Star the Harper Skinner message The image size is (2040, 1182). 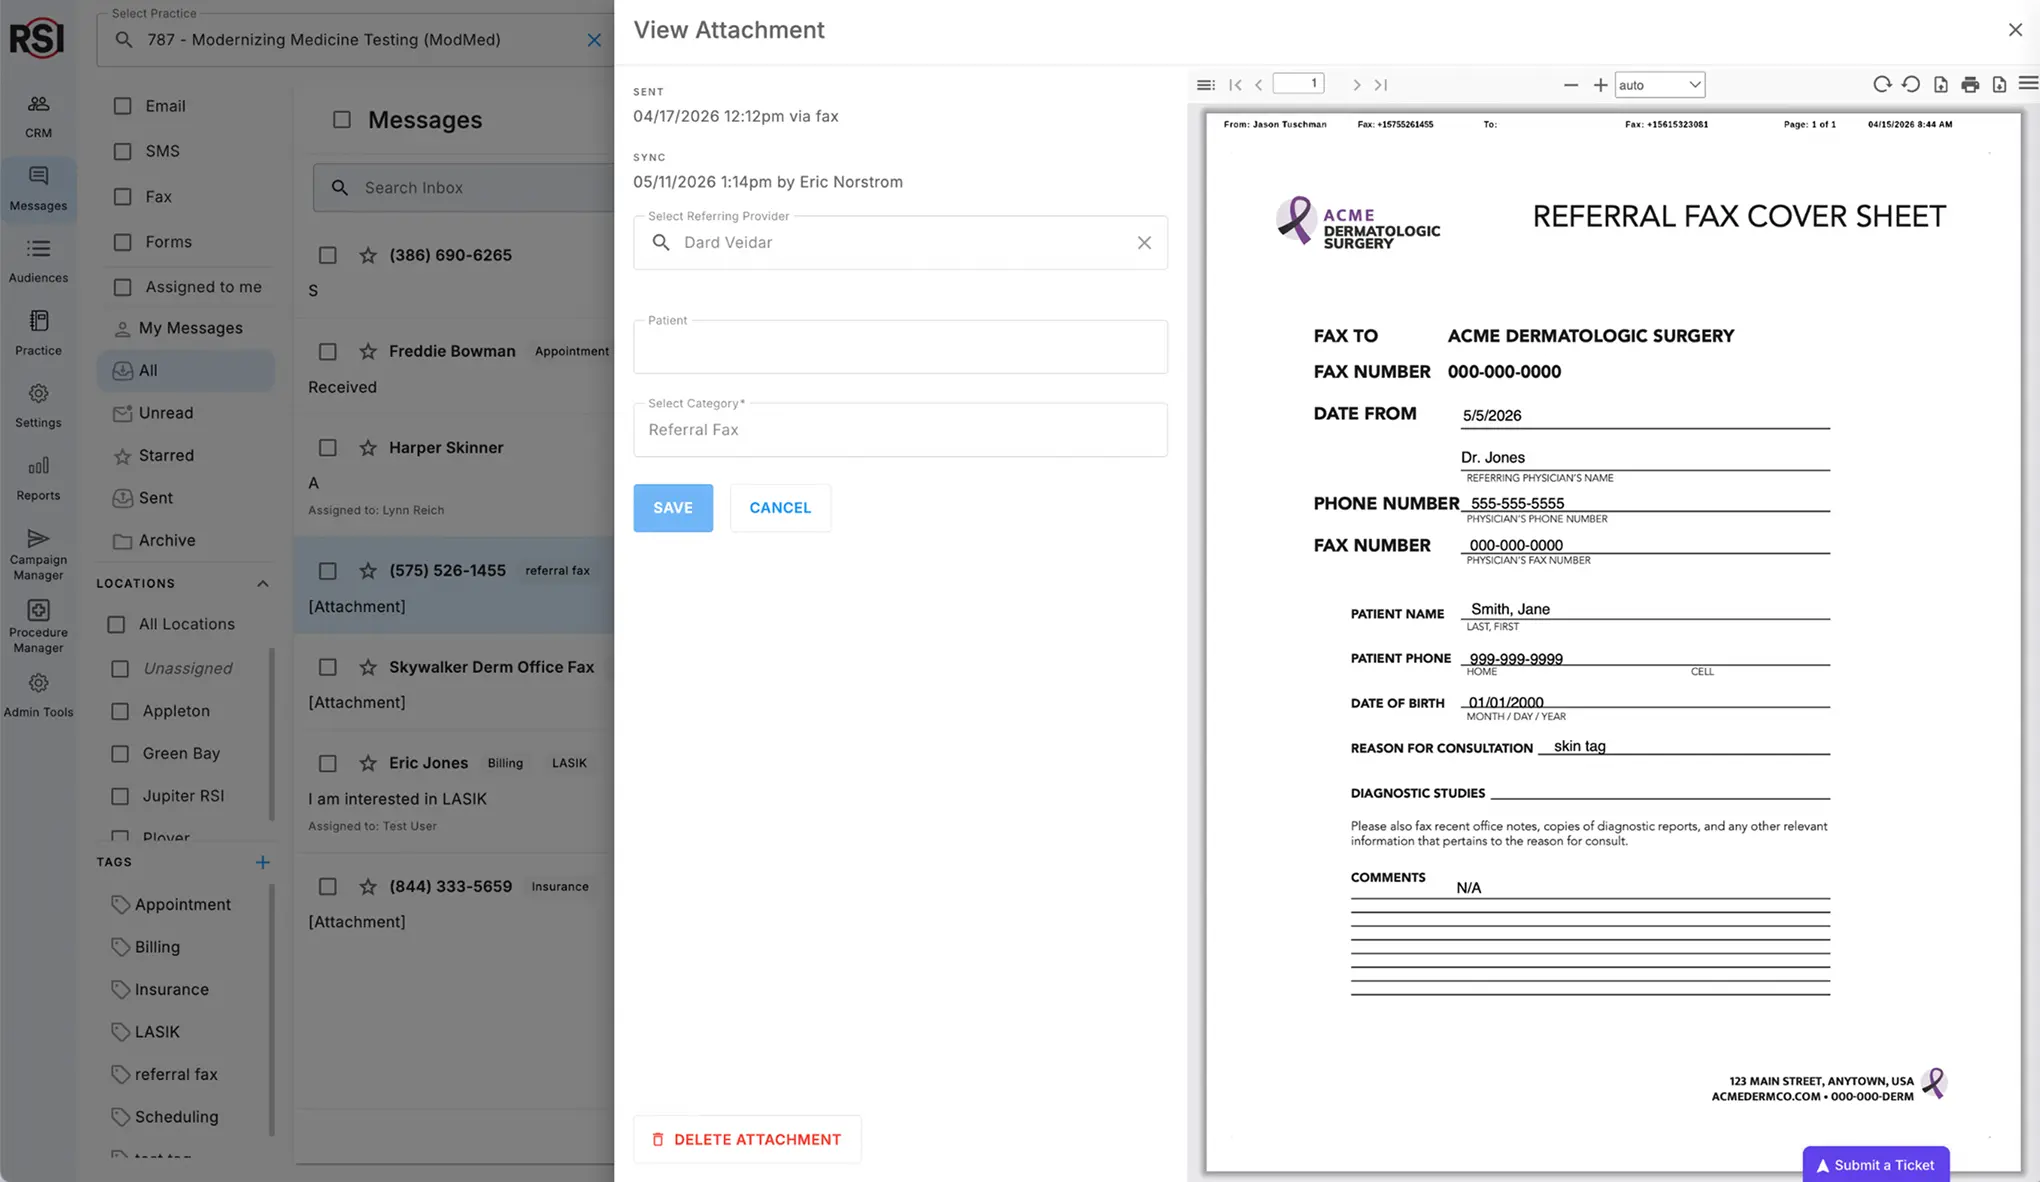tap(368, 448)
